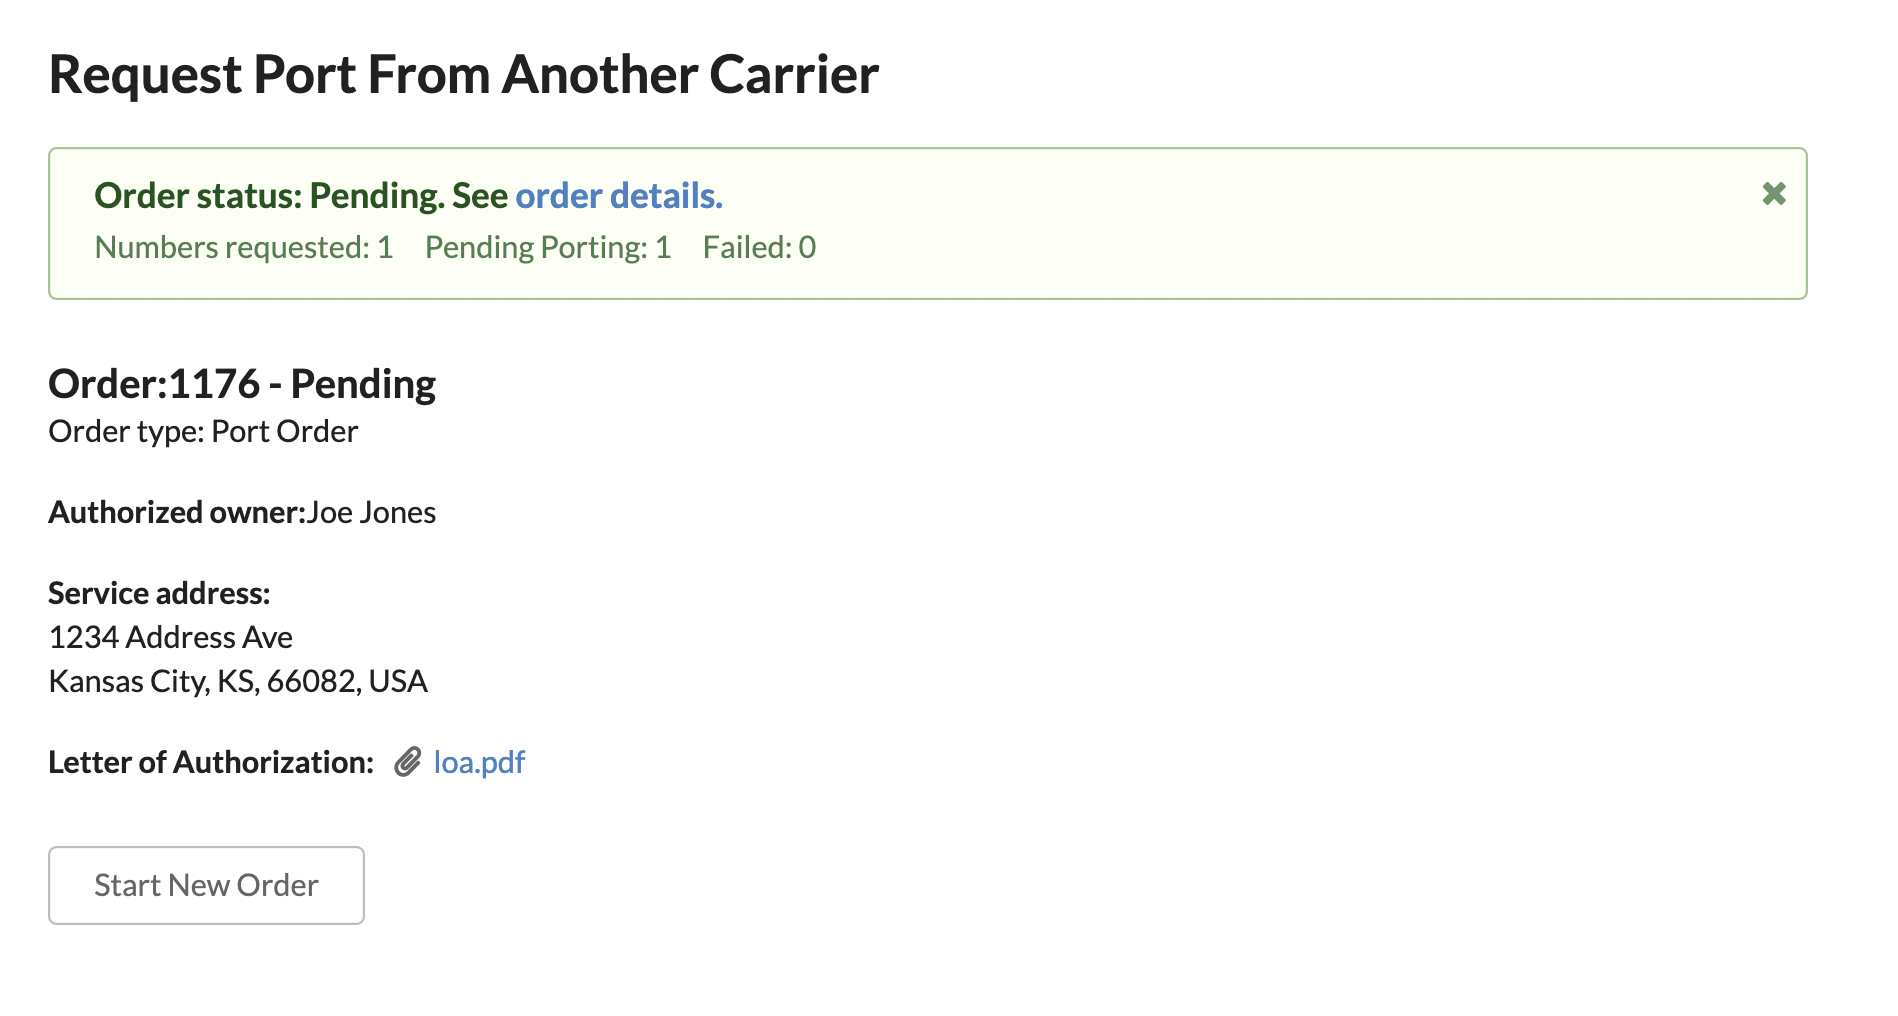This screenshot has height=1016, width=1898.
Task: Click the Pending Porting: 1 count
Action: click(x=548, y=248)
